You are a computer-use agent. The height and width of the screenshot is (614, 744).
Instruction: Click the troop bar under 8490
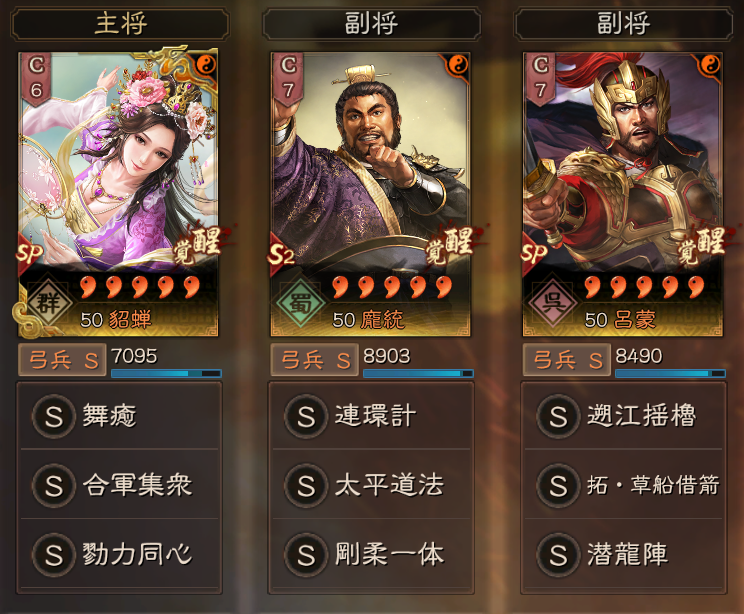670,373
